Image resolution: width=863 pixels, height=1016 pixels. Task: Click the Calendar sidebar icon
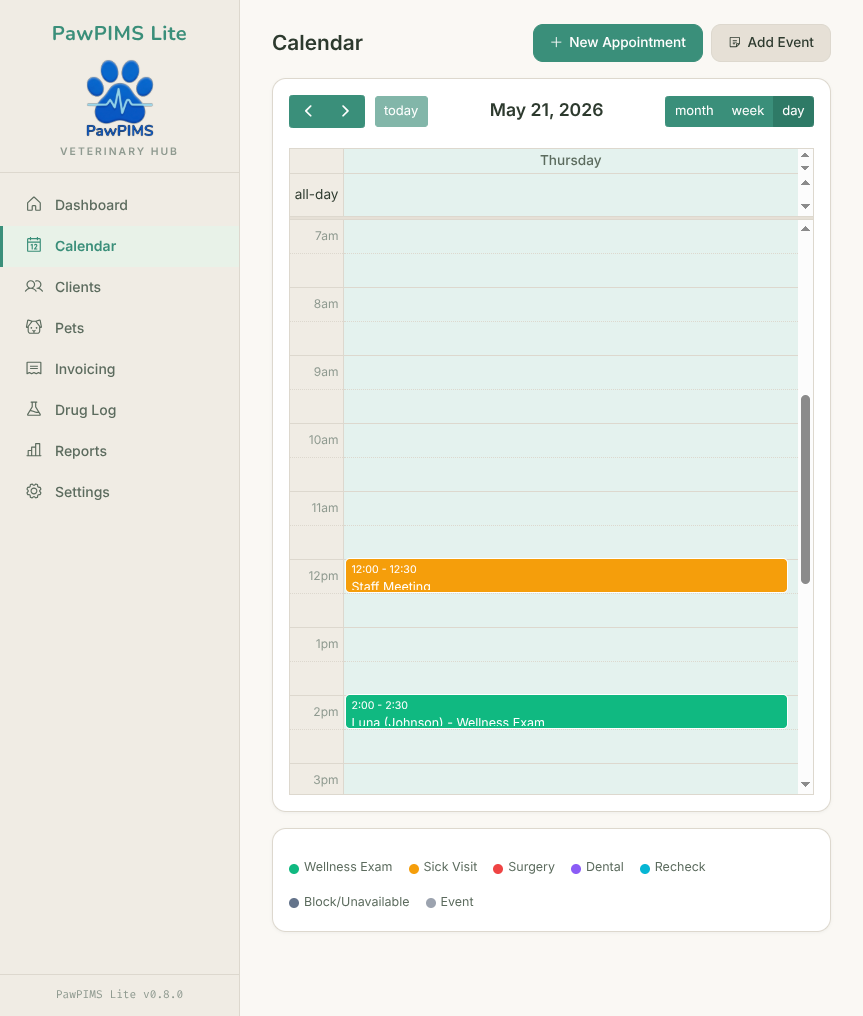point(34,246)
